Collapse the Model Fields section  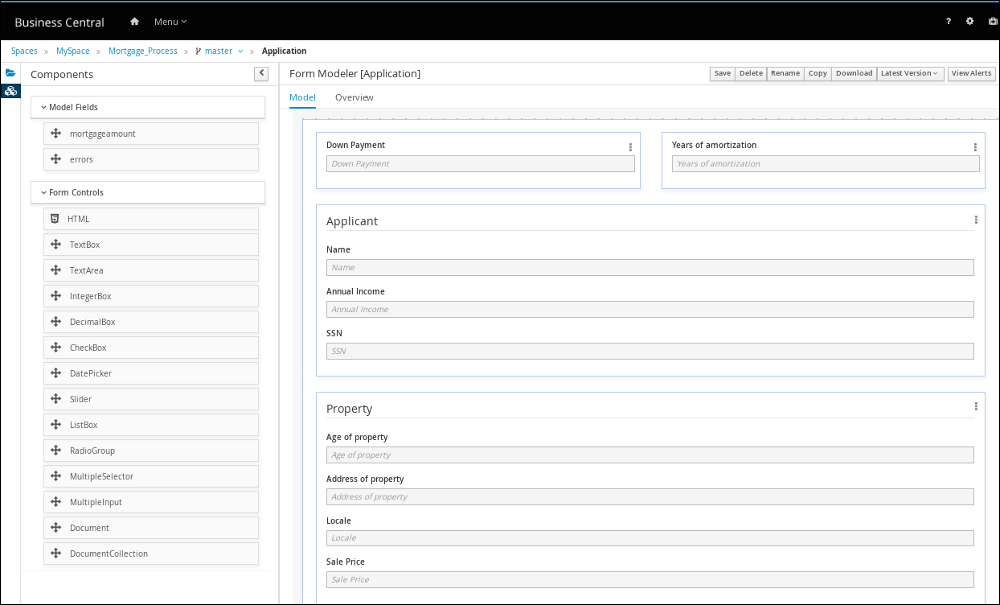click(44, 107)
